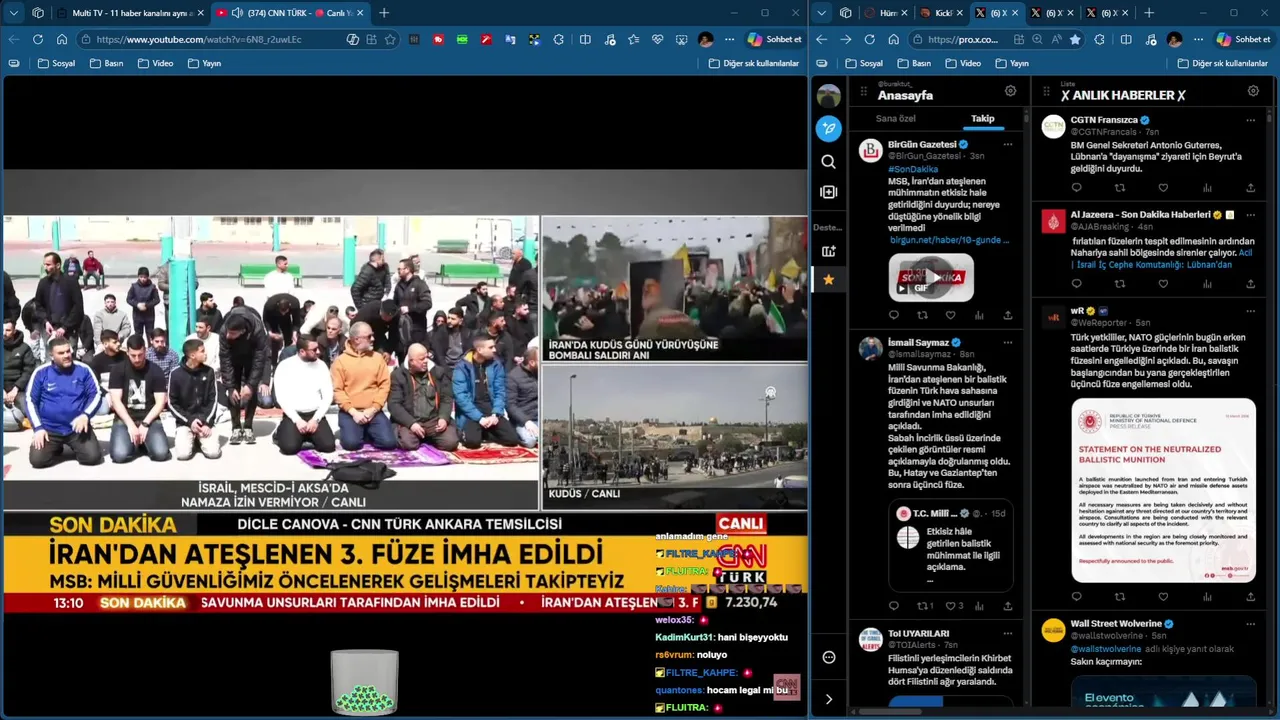Add YouTube page to favorites in left window

(390, 39)
